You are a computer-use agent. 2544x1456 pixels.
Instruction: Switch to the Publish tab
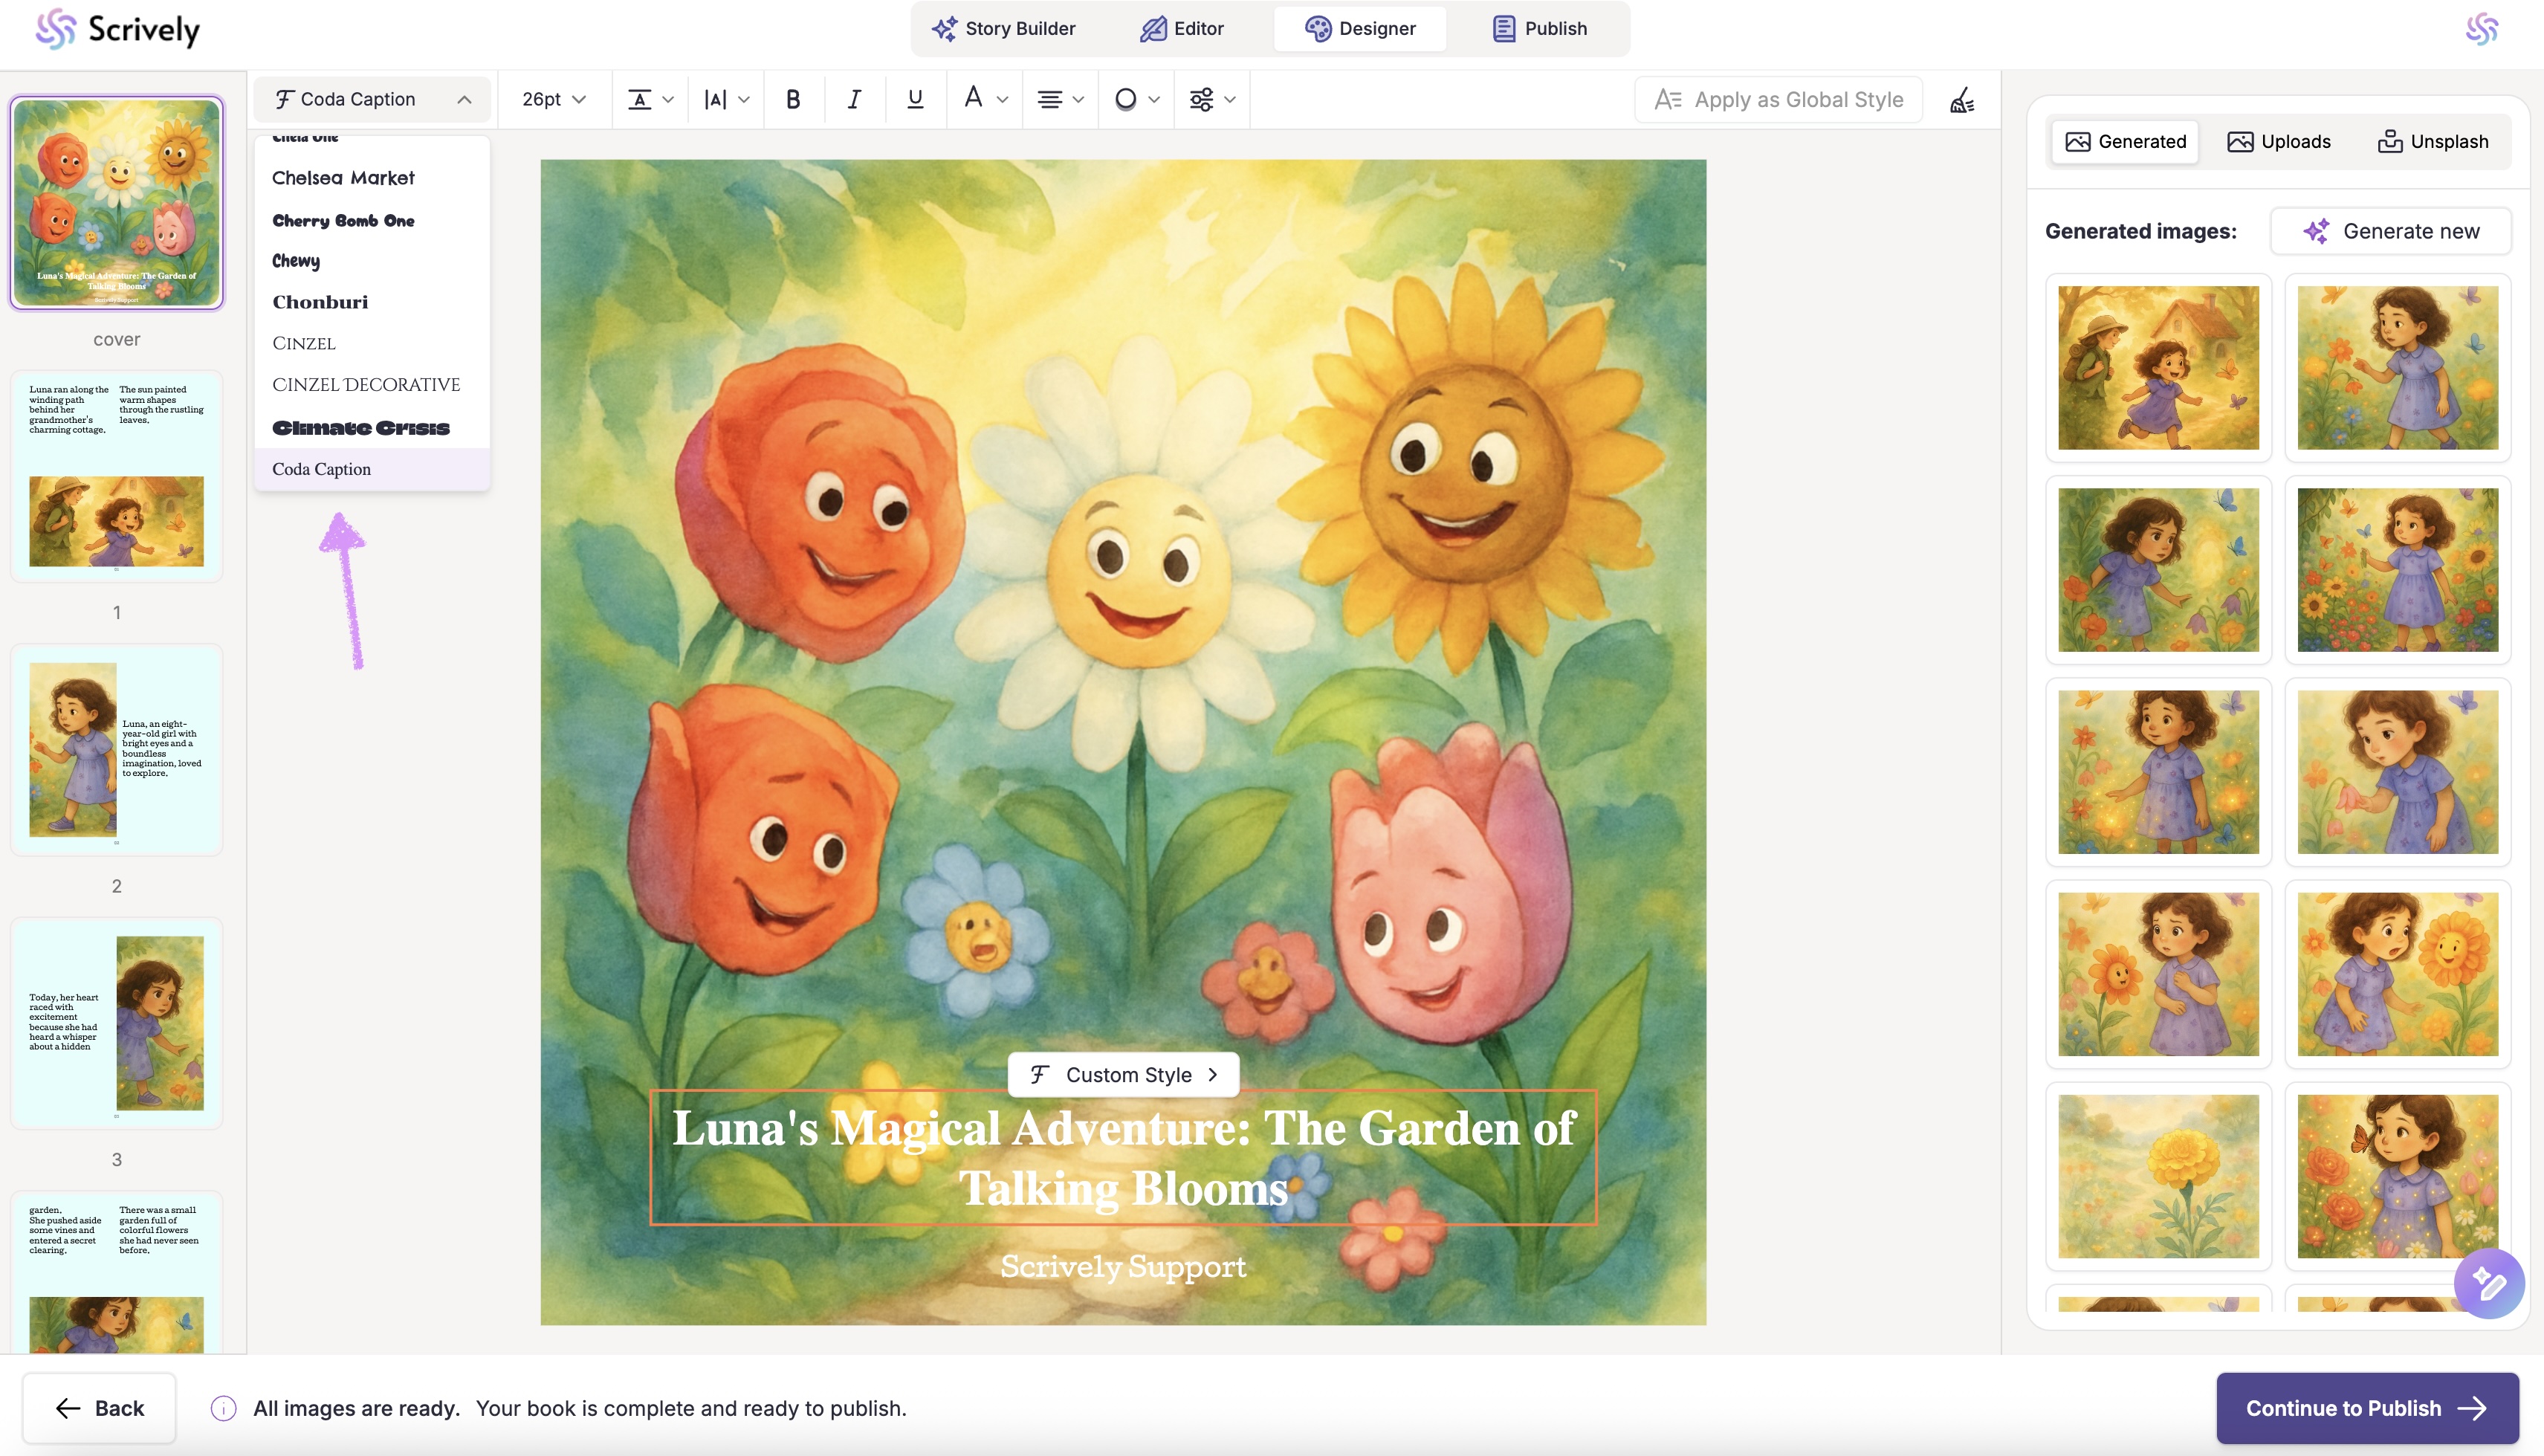click(x=1540, y=28)
